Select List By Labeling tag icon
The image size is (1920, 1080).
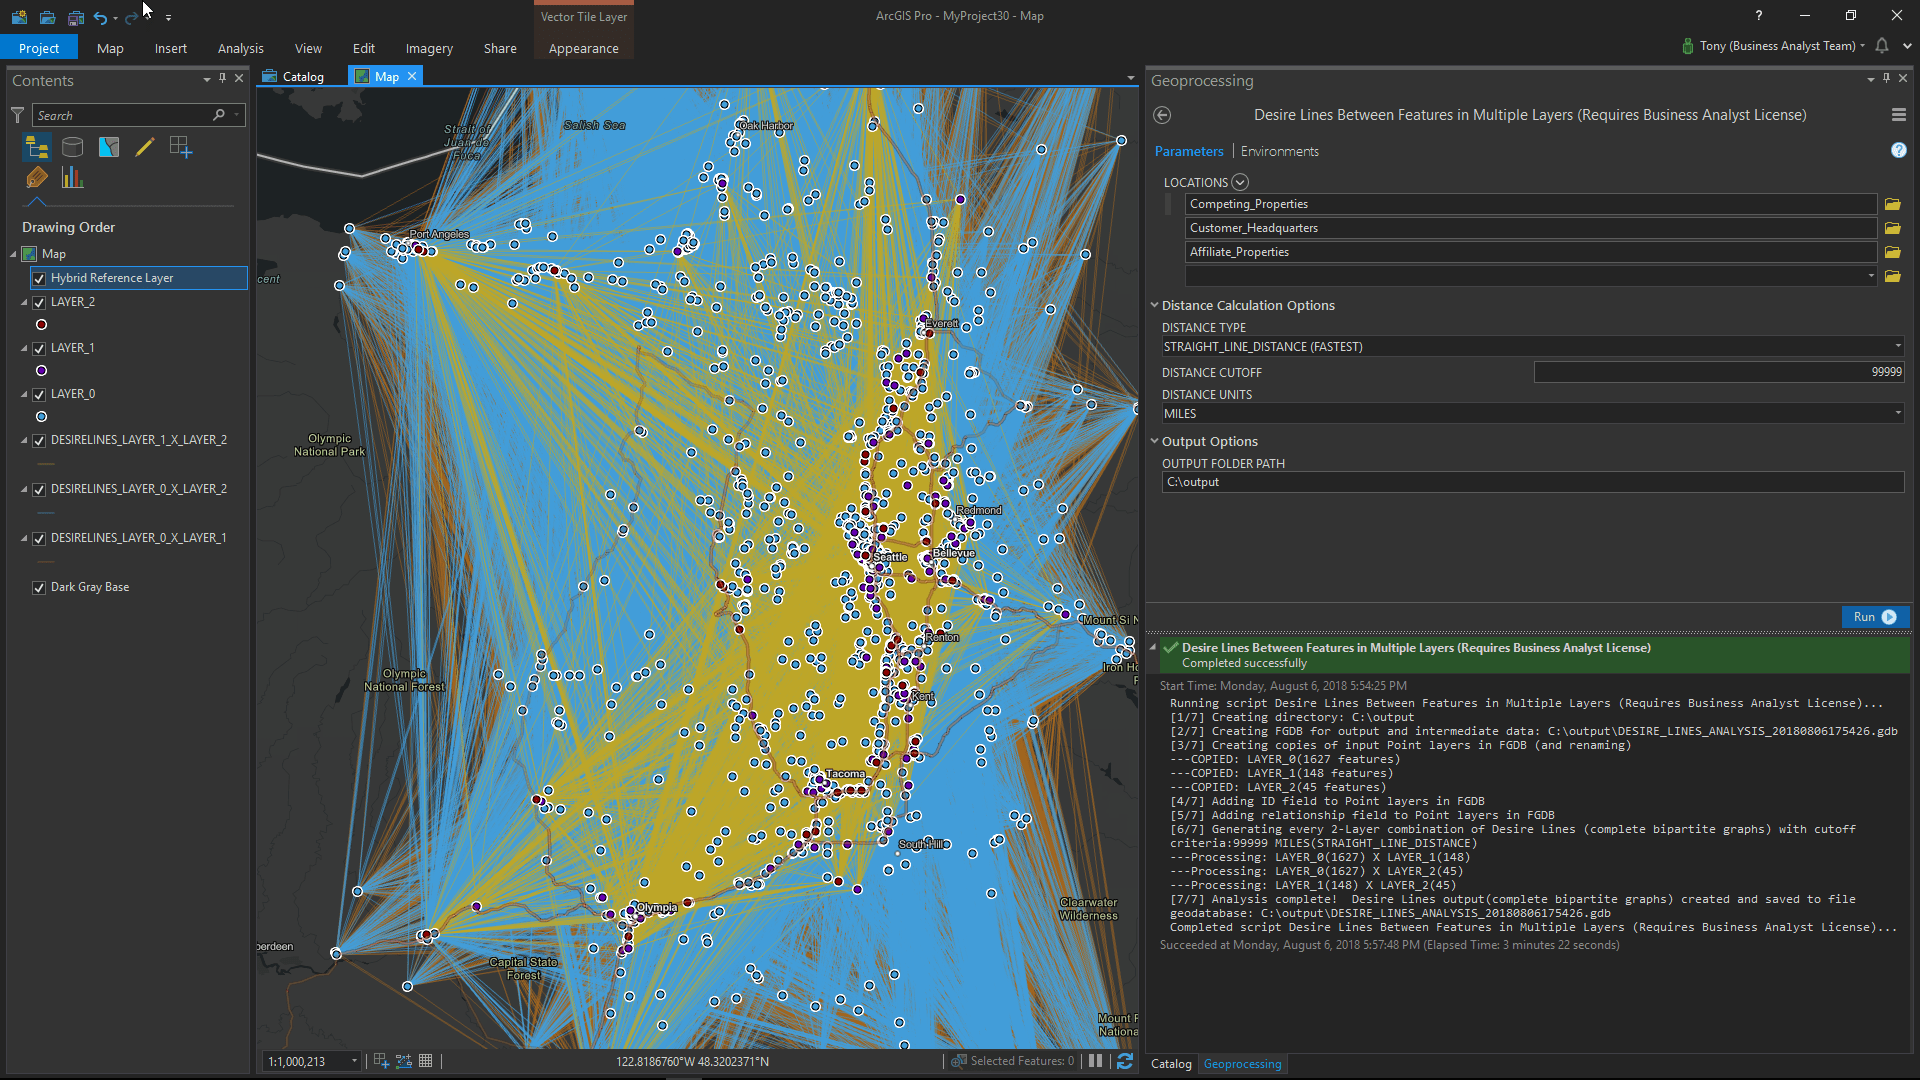[x=37, y=178]
